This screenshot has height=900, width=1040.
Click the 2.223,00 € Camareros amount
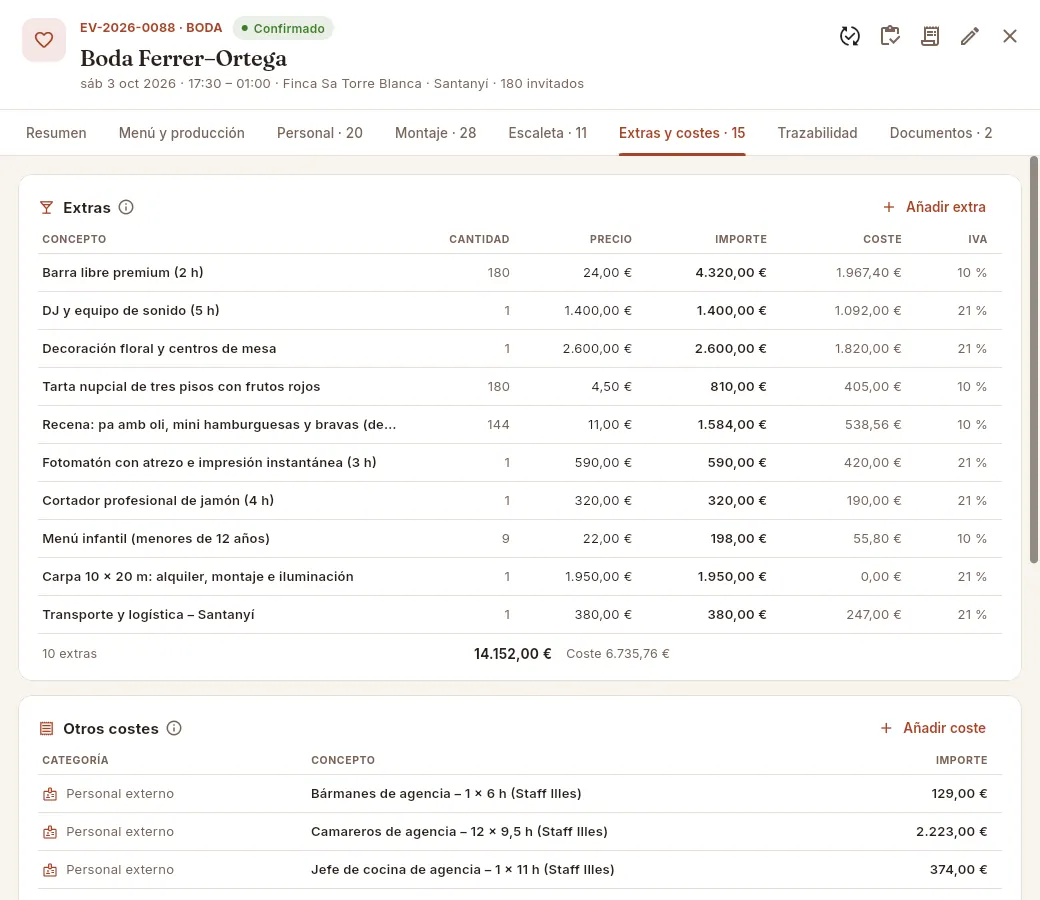[952, 832]
